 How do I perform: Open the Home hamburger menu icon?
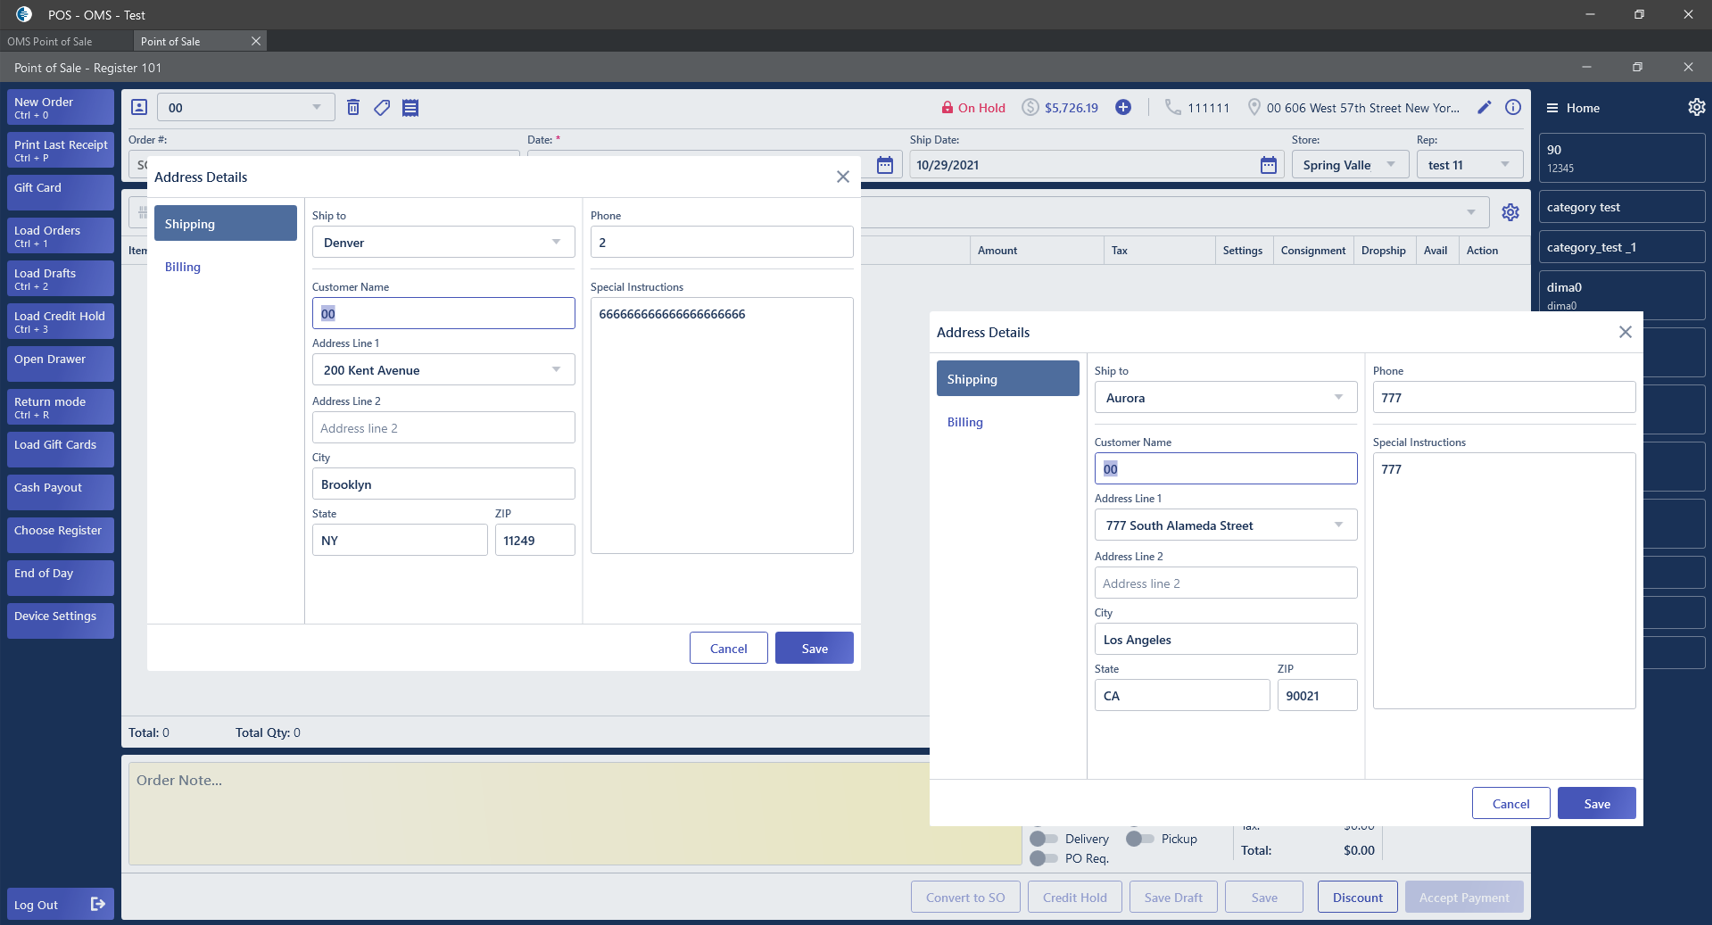pyautogui.click(x=1552, y=108)
